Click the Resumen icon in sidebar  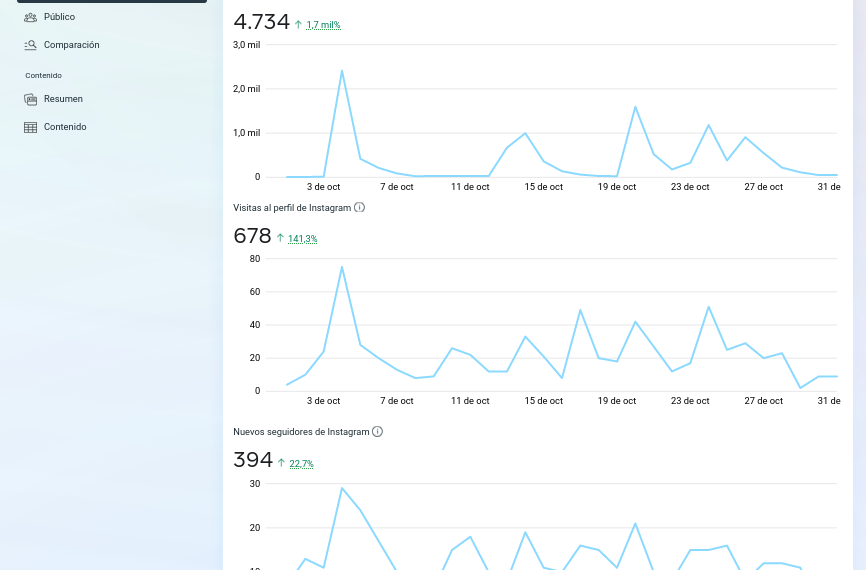click(30, 99)
